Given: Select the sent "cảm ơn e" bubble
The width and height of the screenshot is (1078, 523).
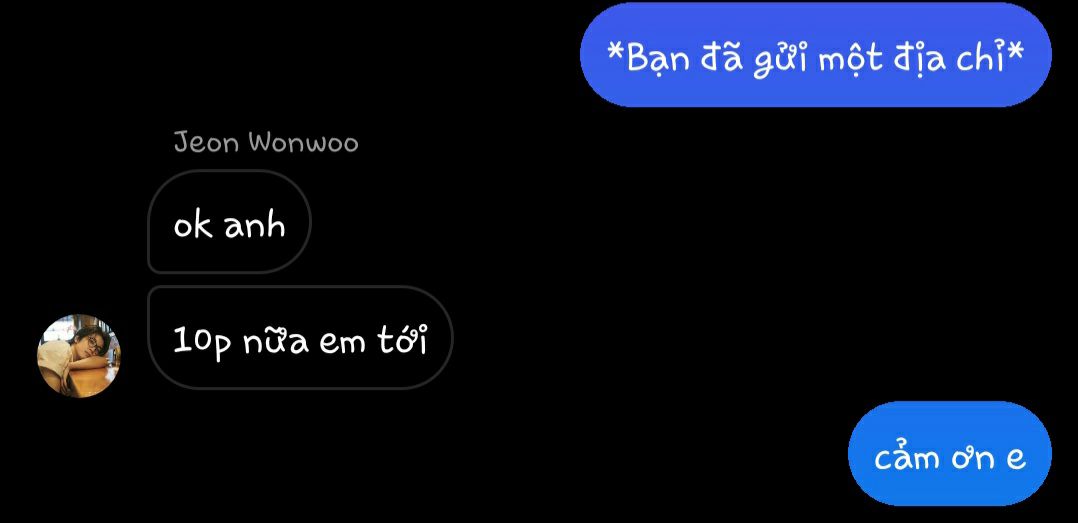Looking at the screenshot, I should point(949,454).
